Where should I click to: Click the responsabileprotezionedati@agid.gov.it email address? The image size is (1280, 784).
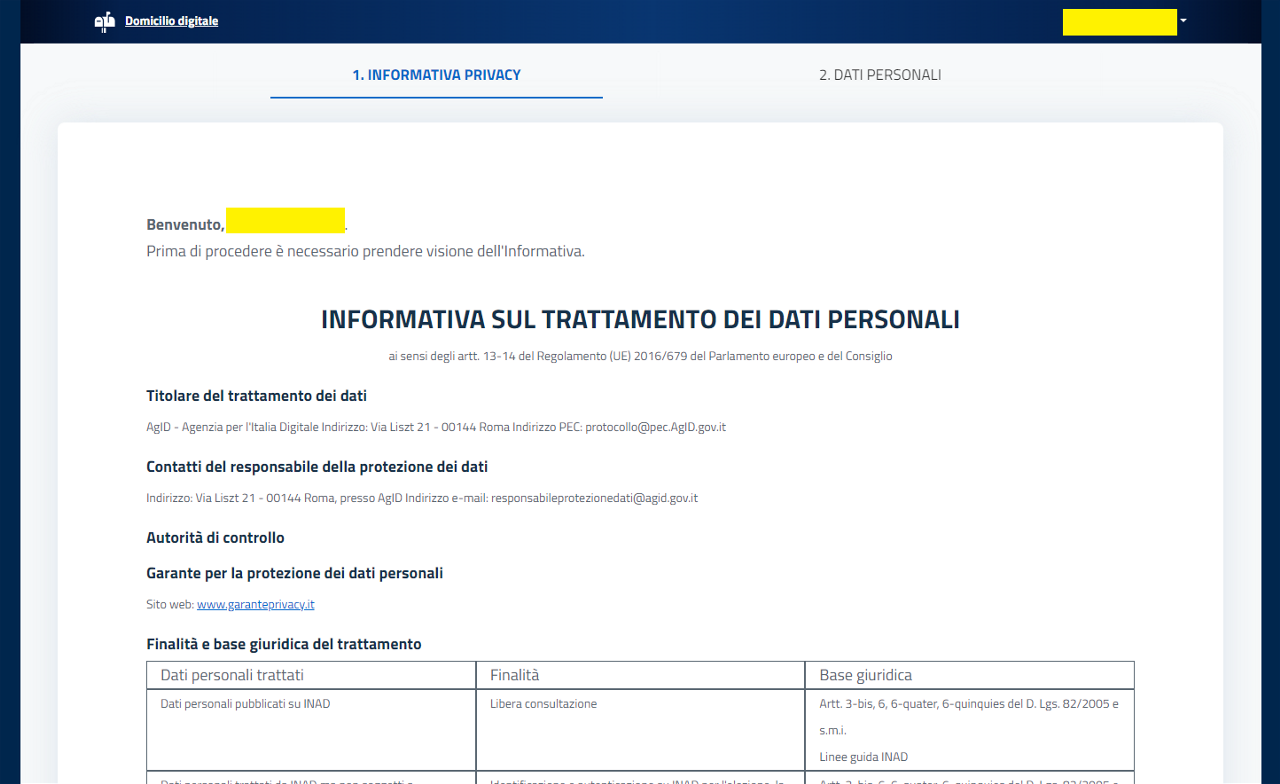[593, 498]
